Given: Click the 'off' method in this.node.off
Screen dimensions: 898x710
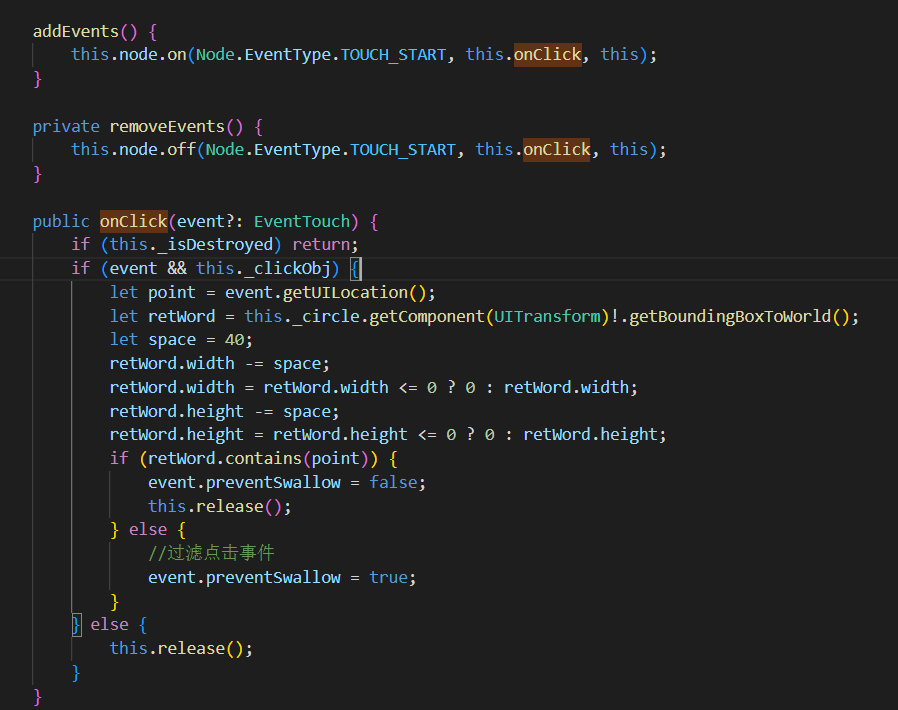Looking at the screenshot, I should tap(182, 149).
